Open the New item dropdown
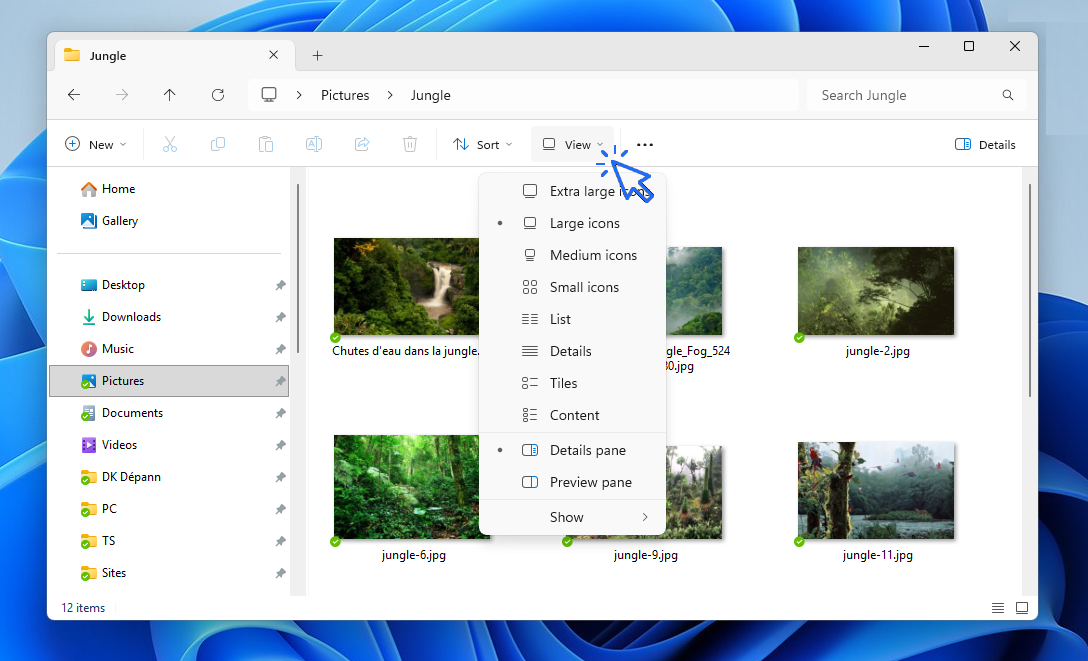The height and width of the screenshot is (661, 1088). [96, 145]
